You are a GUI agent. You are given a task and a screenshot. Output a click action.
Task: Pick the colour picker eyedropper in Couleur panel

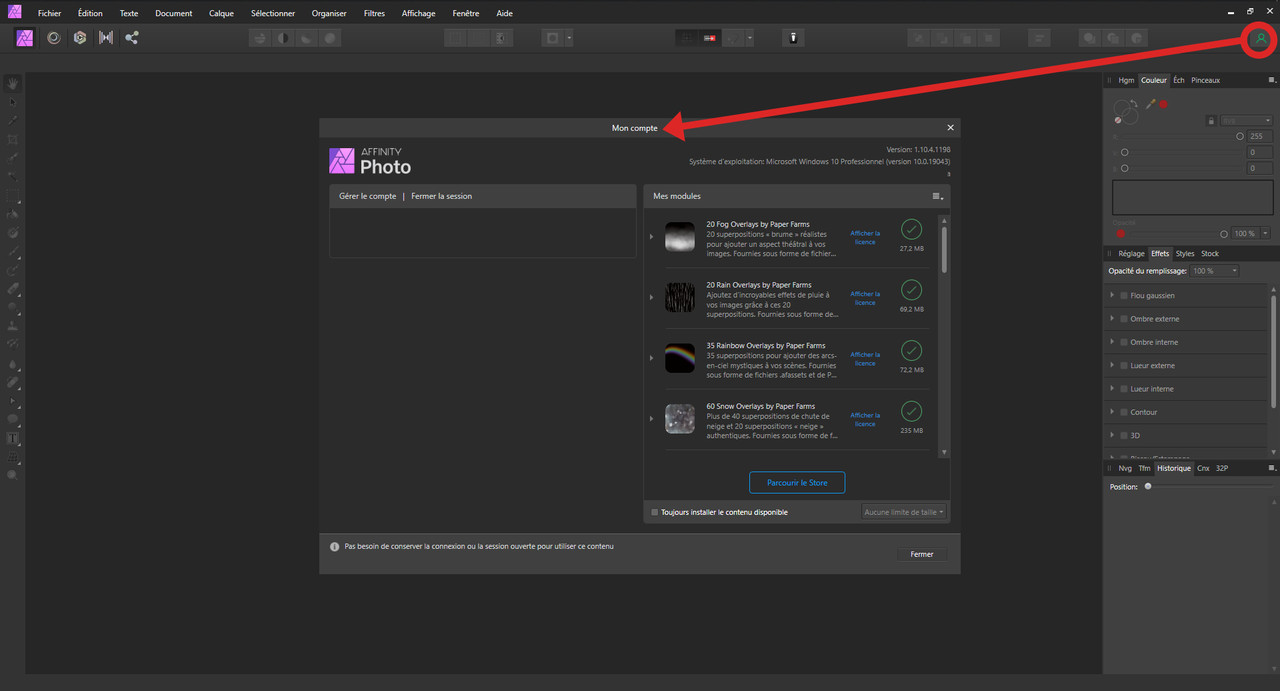(1150, 103)
